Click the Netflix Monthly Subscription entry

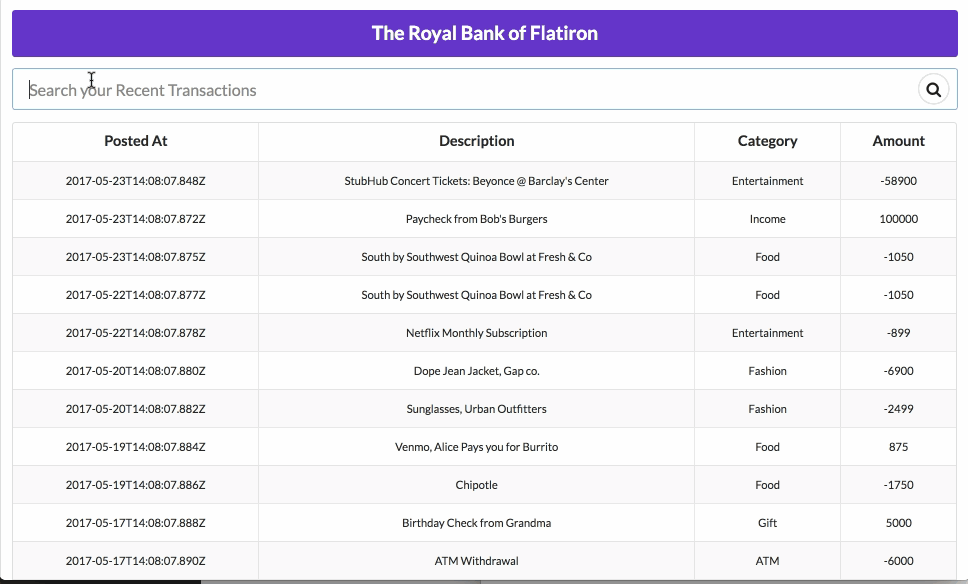476,333
